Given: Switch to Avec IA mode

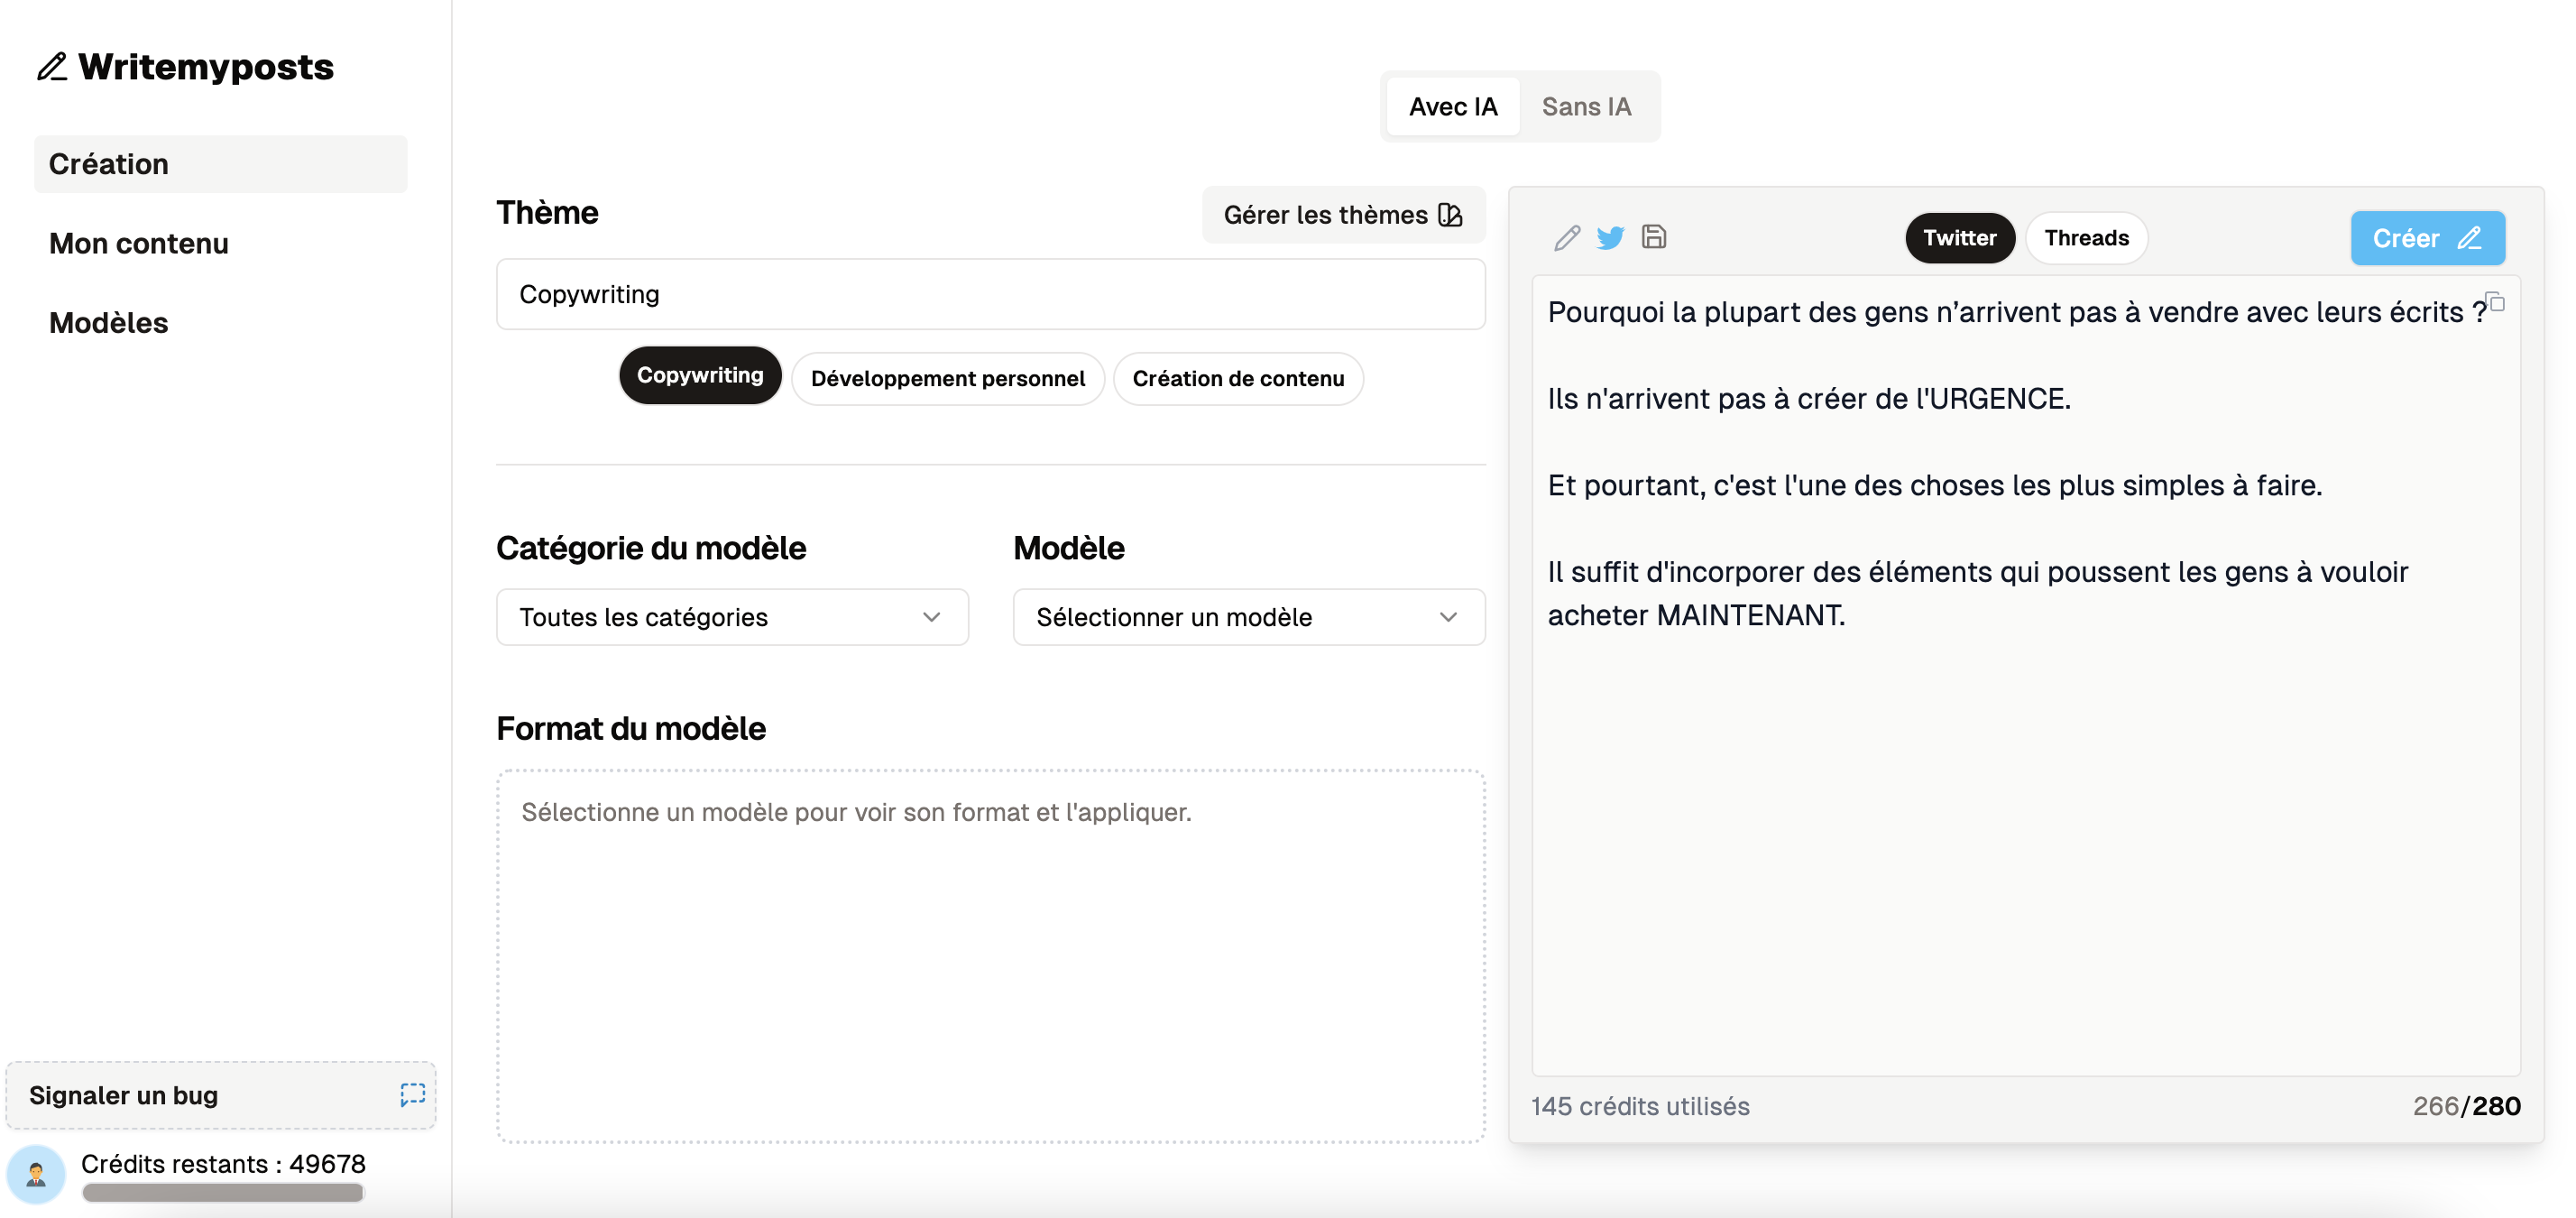Looking at the screenshot, I should coord(1454,104).
